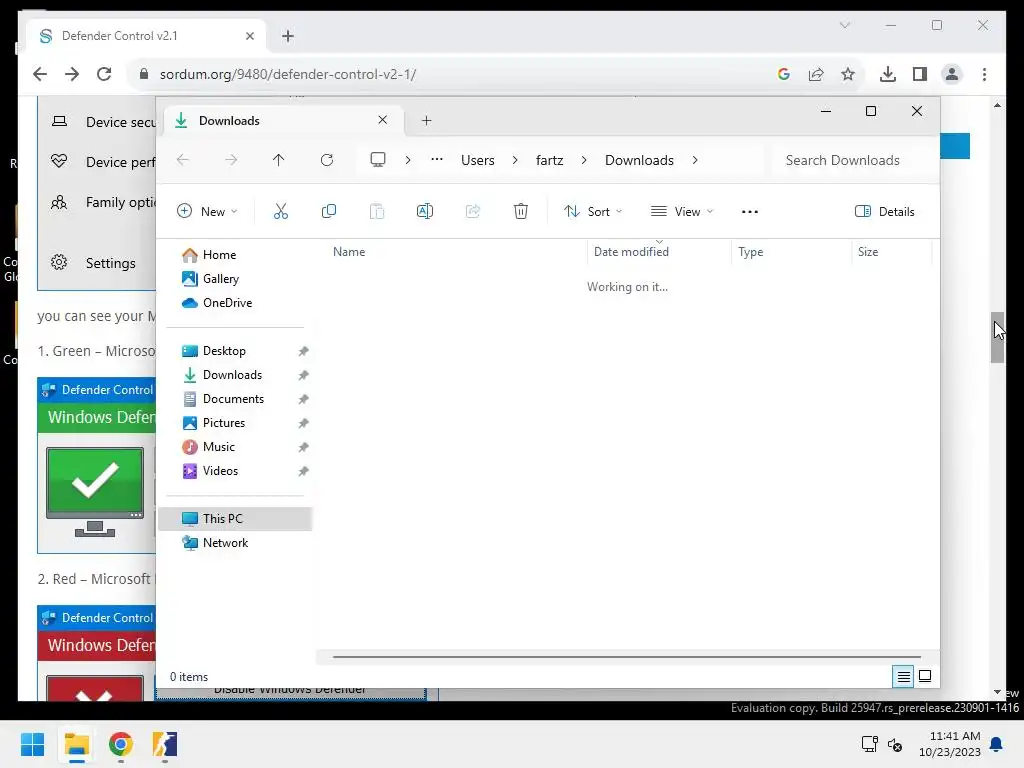Open Network in the navigation pane
Screen dimensions: 1024x768
(236, 543)
